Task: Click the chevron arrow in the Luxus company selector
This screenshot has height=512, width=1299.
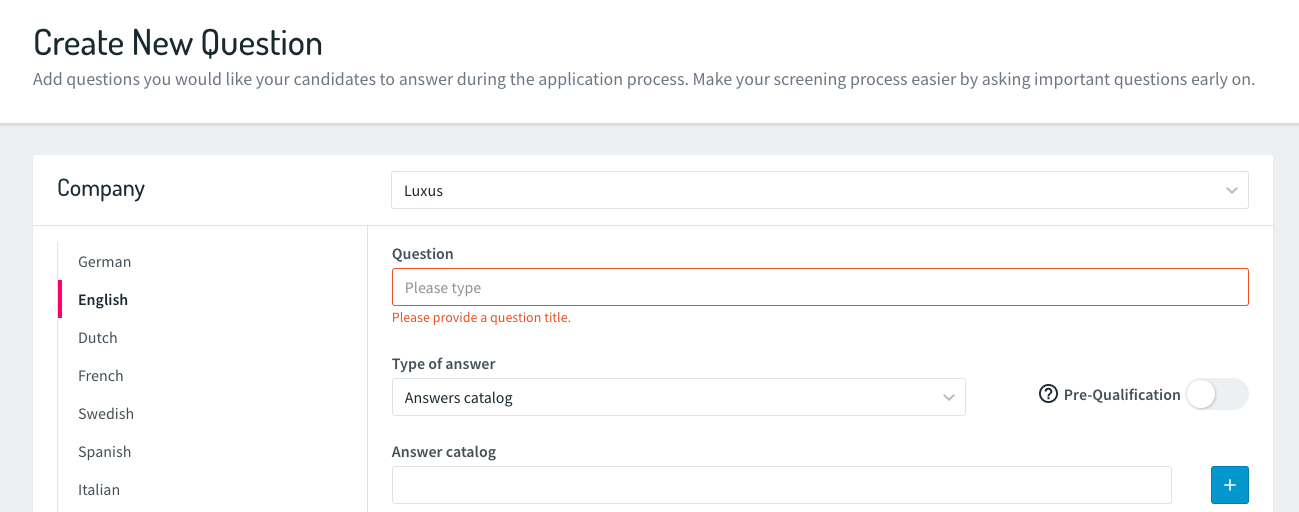Action: tap(1232, 190)
